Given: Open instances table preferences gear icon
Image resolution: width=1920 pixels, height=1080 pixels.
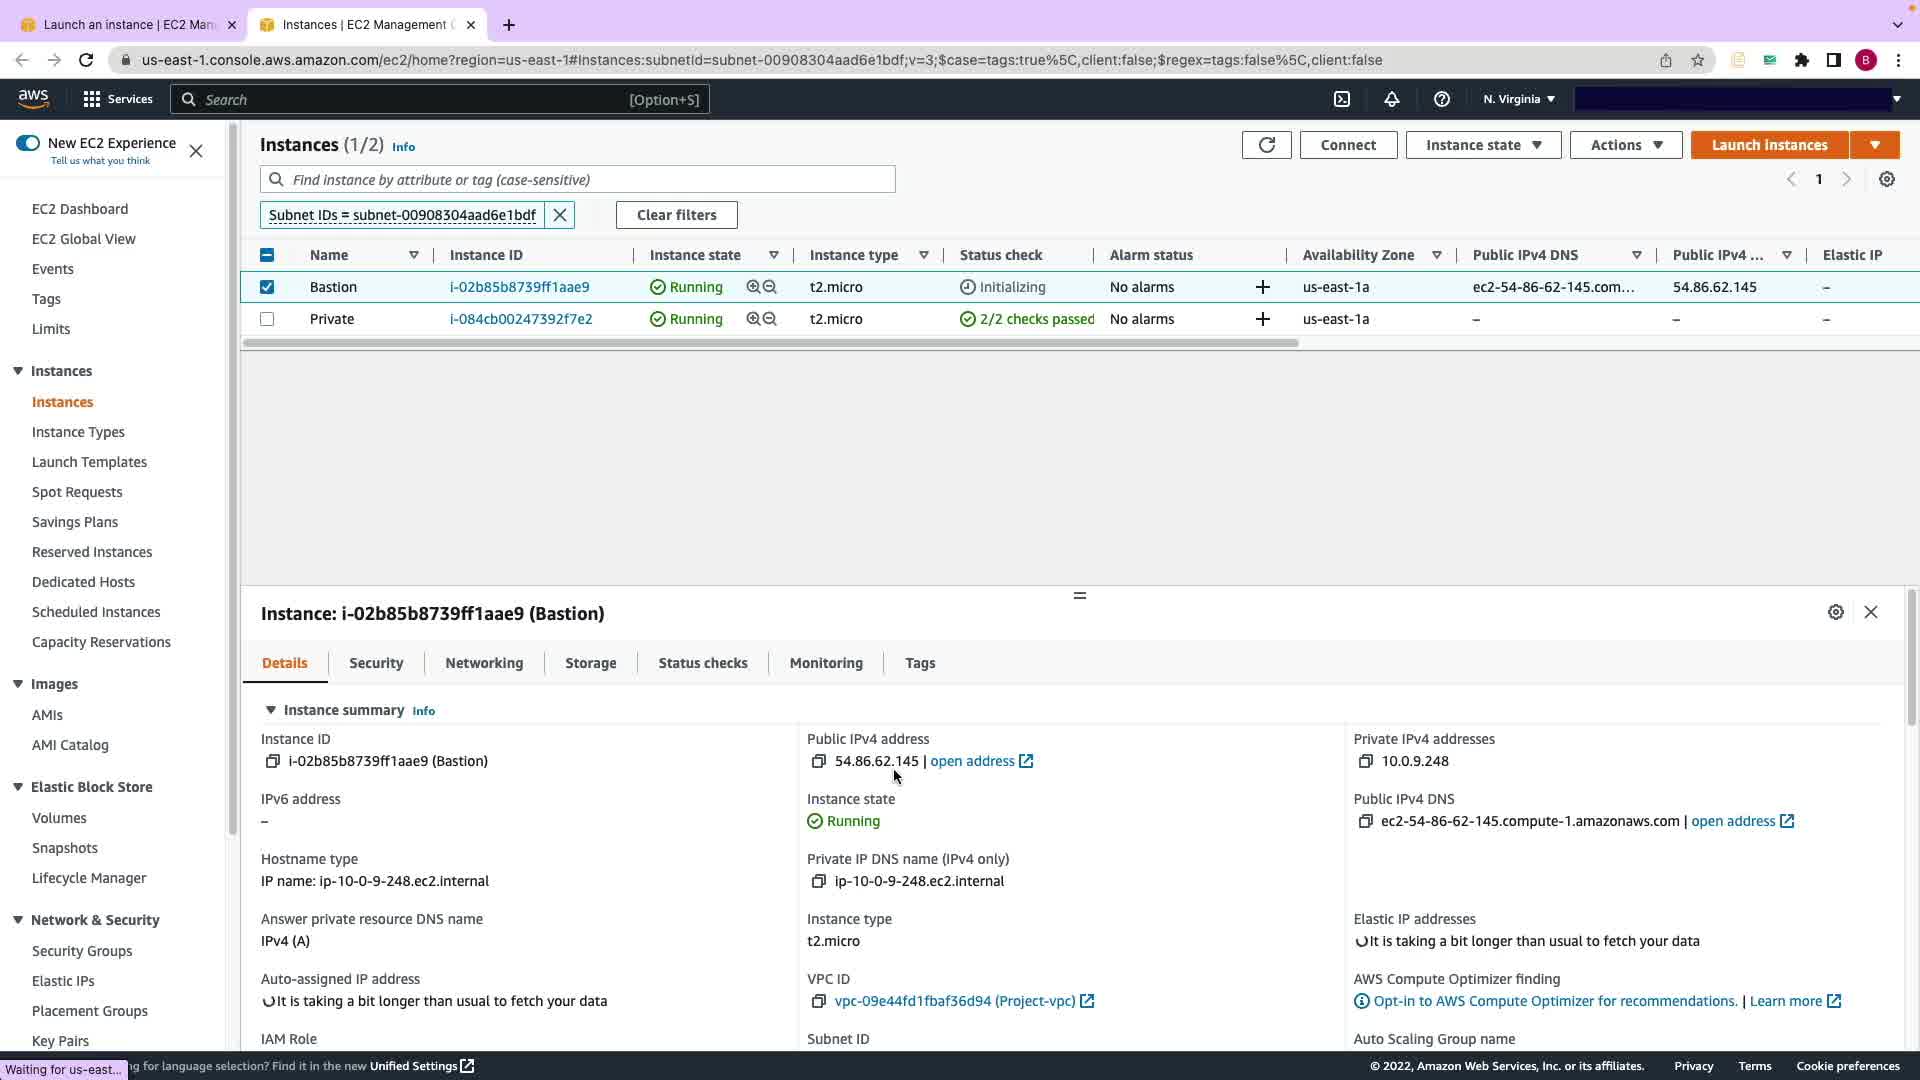Looking at the screenshot, I should [x=1886, y=180].
